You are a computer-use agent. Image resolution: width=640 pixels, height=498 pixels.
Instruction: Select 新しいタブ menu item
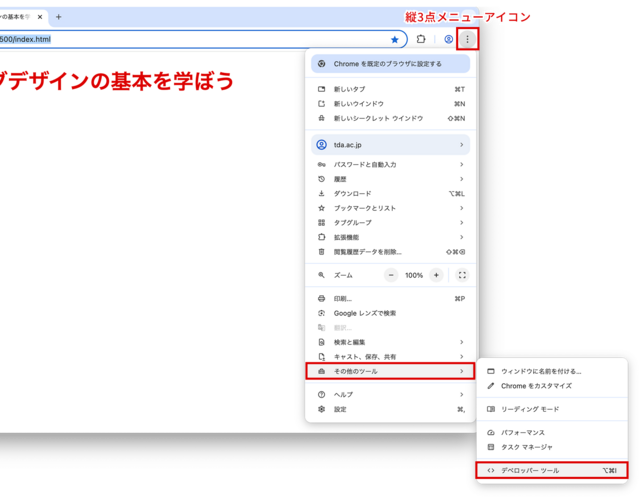click(391, 89)
